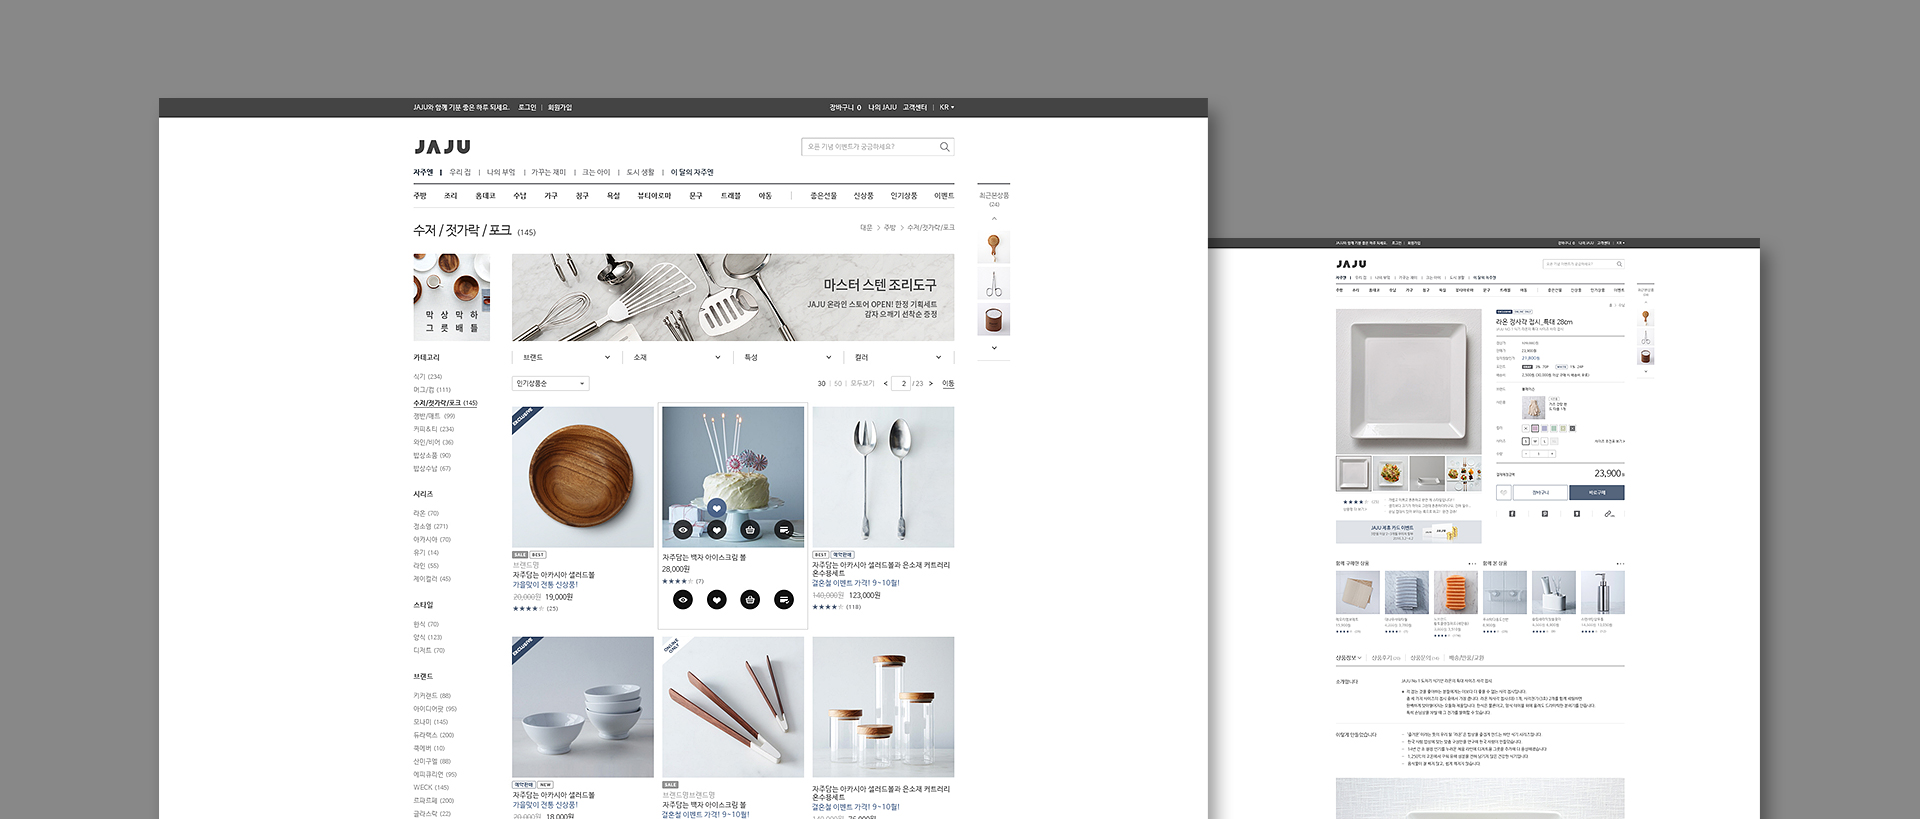Click the JAJU logo in product detail window
1920x819 pixels.
click(1351, 264)
